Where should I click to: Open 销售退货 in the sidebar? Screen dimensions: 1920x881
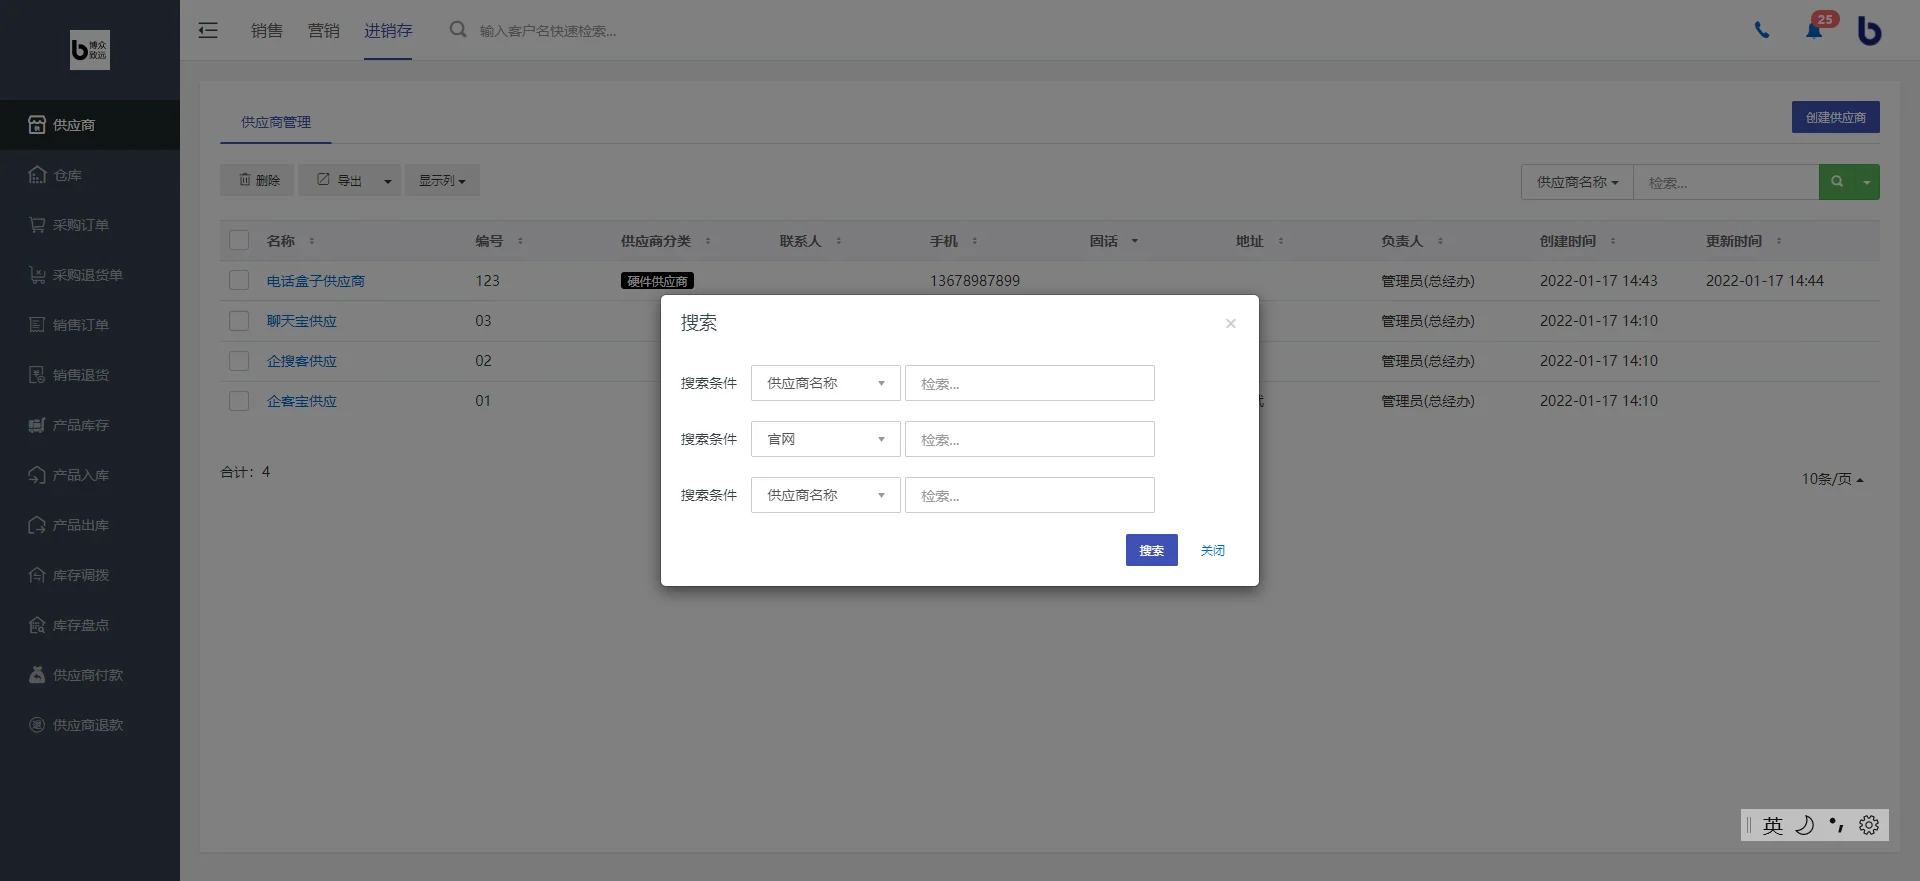pos(89,375)
